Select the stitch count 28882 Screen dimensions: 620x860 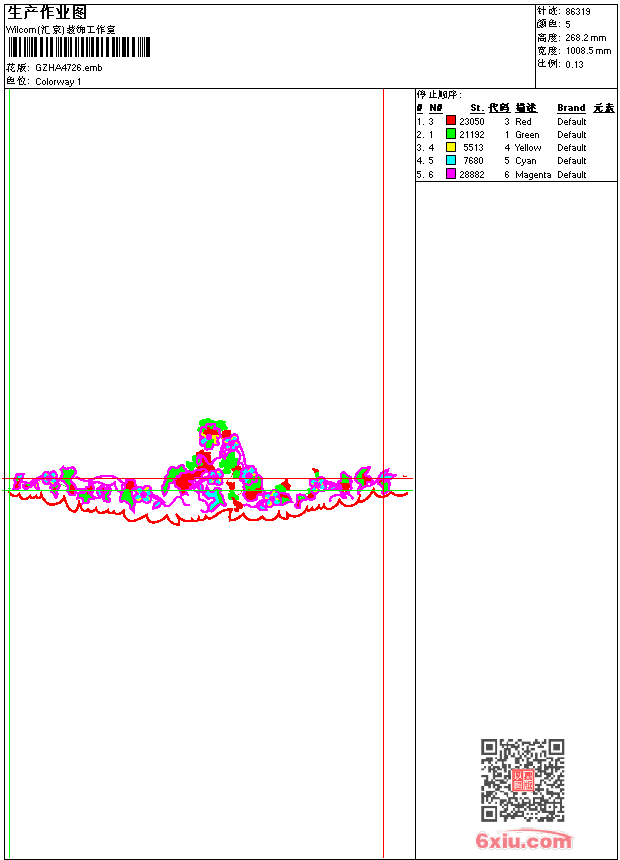click(x=471, y=174)
